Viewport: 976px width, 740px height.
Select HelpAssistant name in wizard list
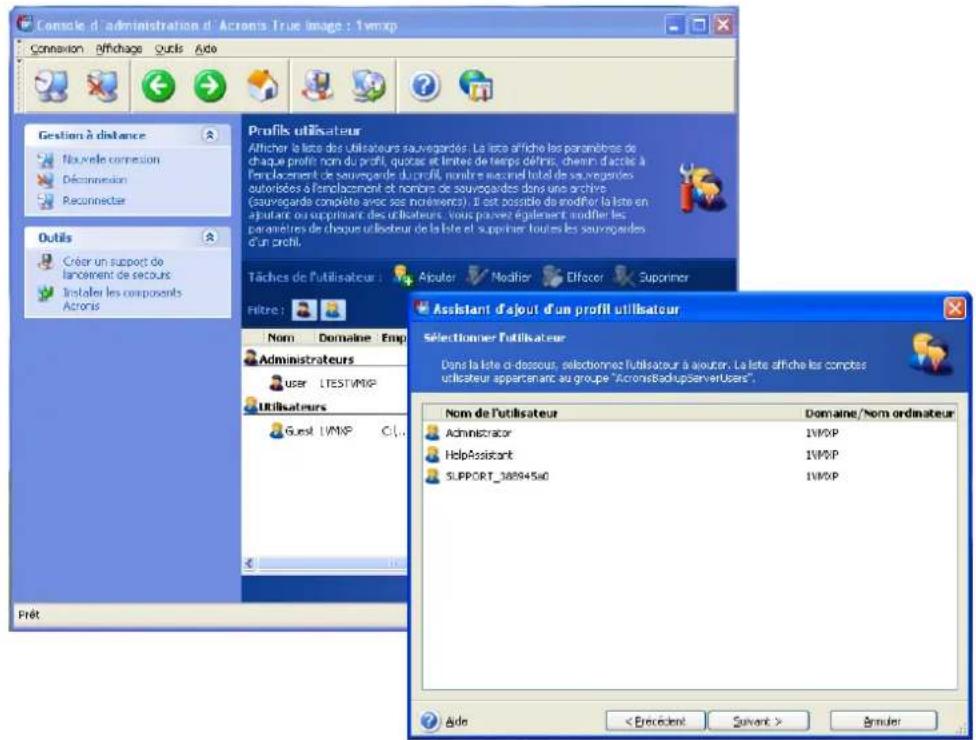pyautogui.click(x=479, y=454)
